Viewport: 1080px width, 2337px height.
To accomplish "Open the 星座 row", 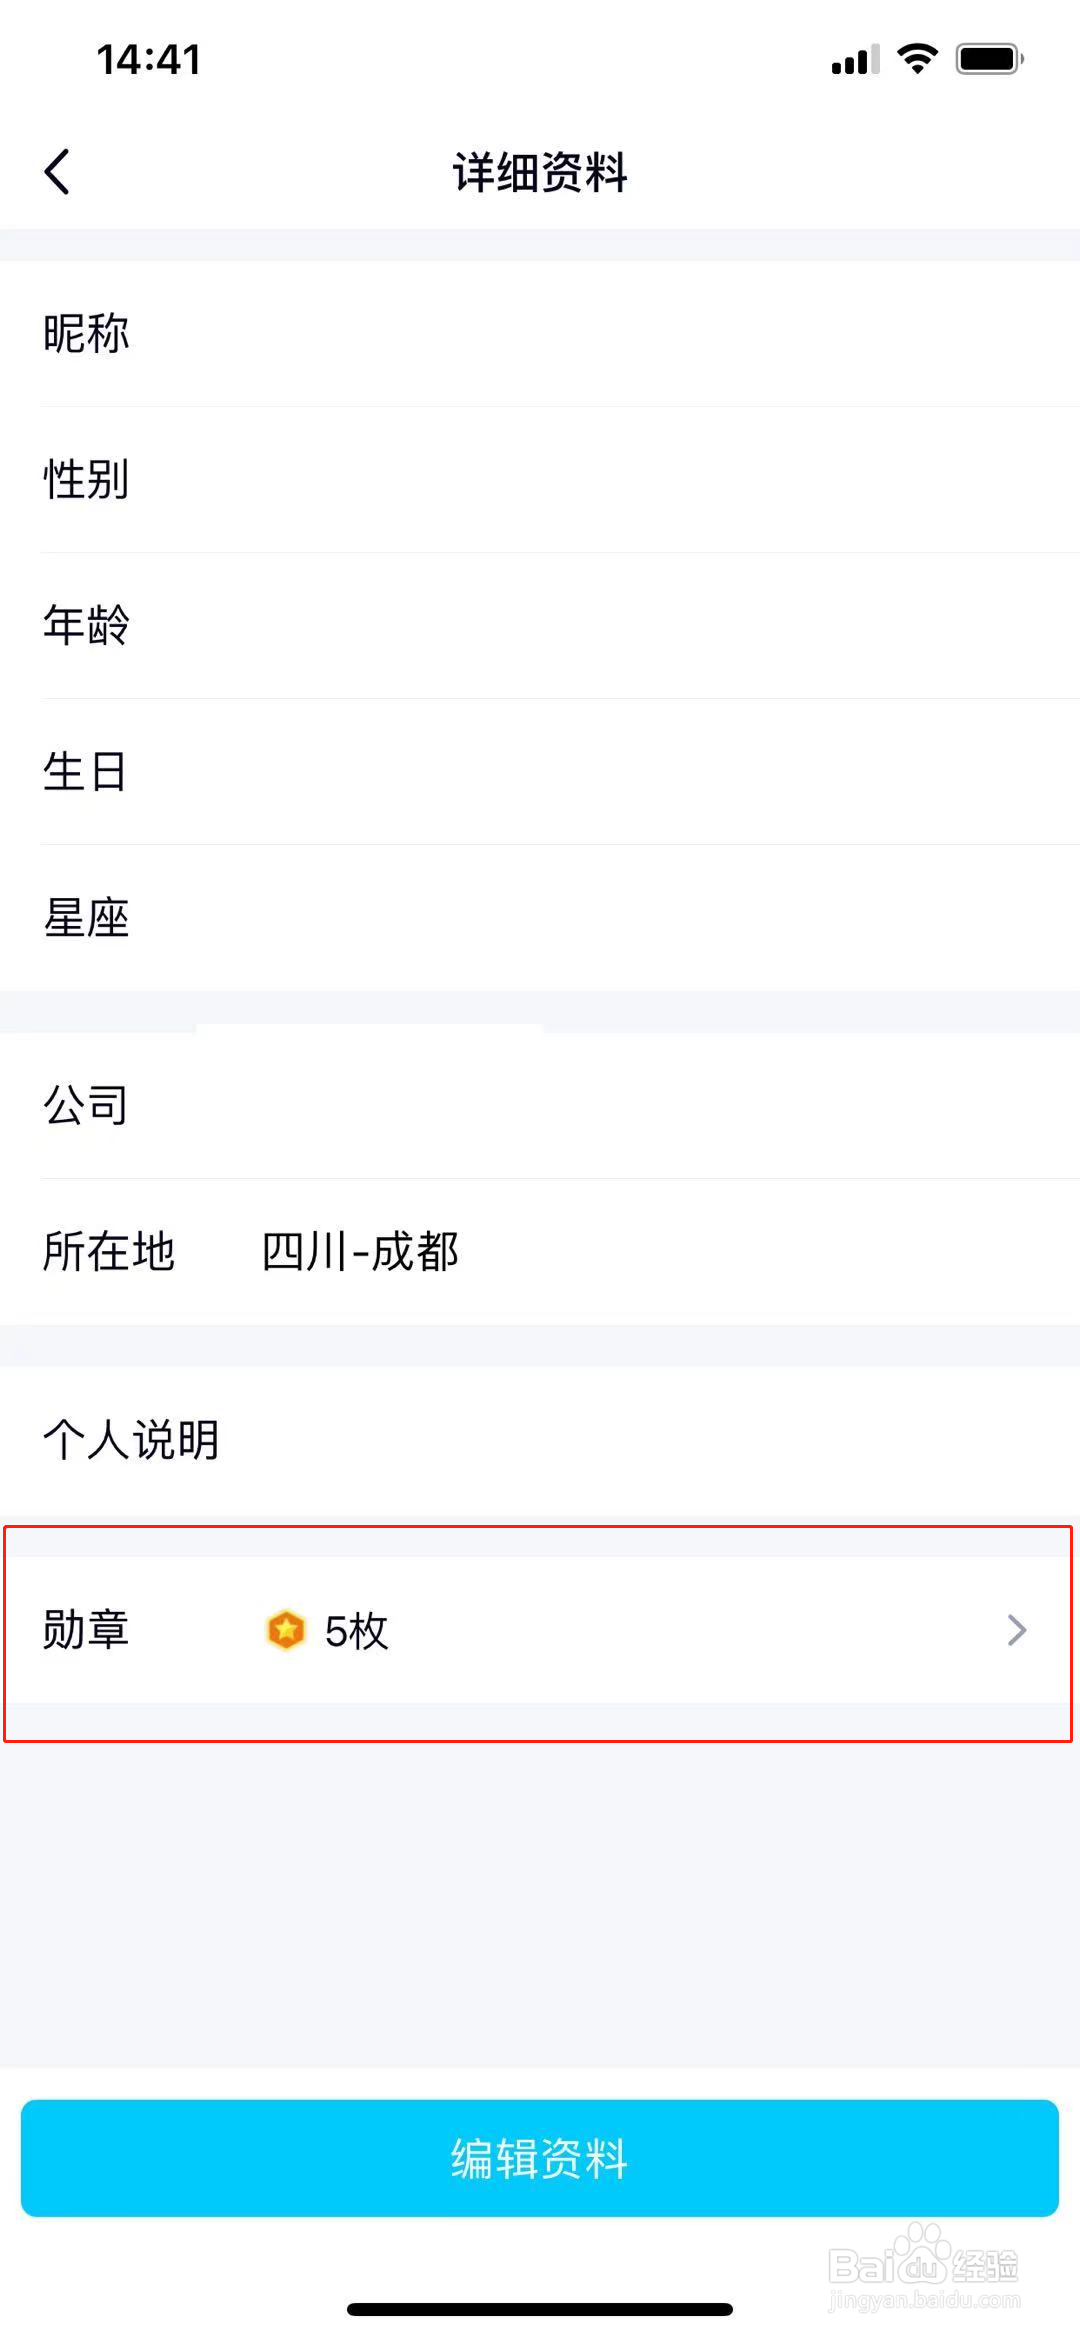I will pos(540,918).
